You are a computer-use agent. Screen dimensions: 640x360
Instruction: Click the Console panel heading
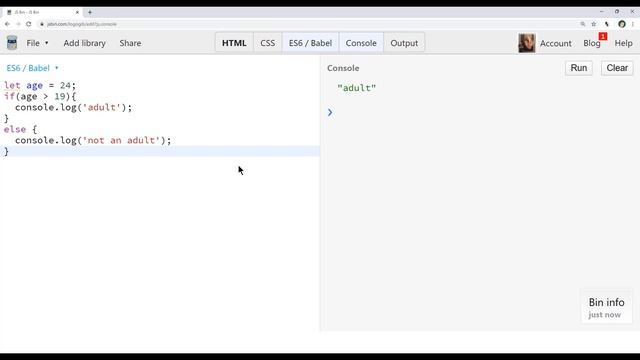click(x=343, y=68)
